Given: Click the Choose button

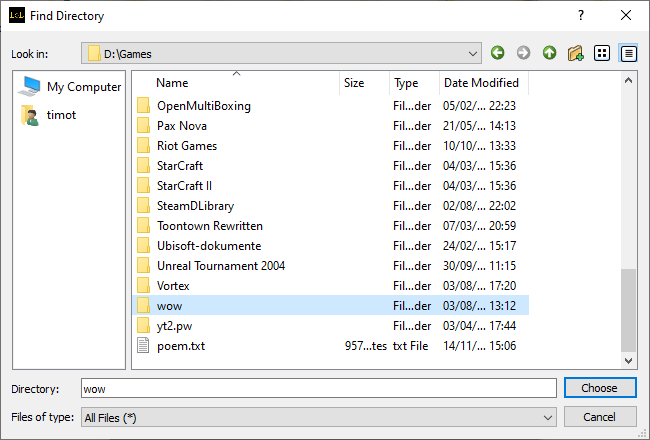Looking at the screenshot, I should click(599, 388).
